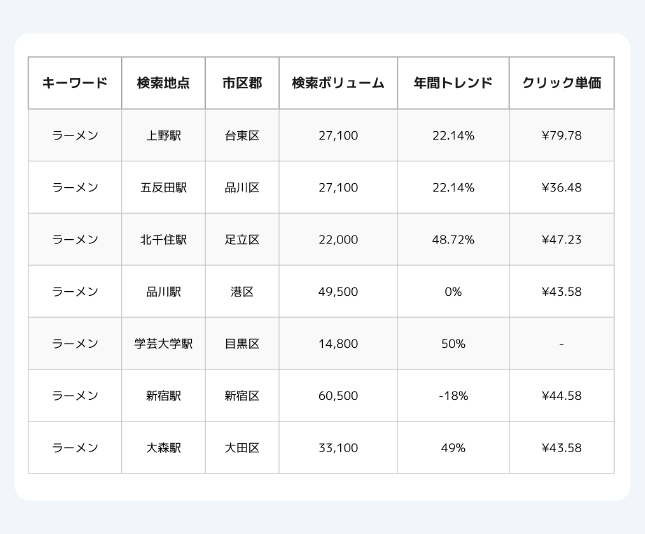645x534 pixels.
Task: Click the 48.72% trend value
Action: [x=453, y=239]
